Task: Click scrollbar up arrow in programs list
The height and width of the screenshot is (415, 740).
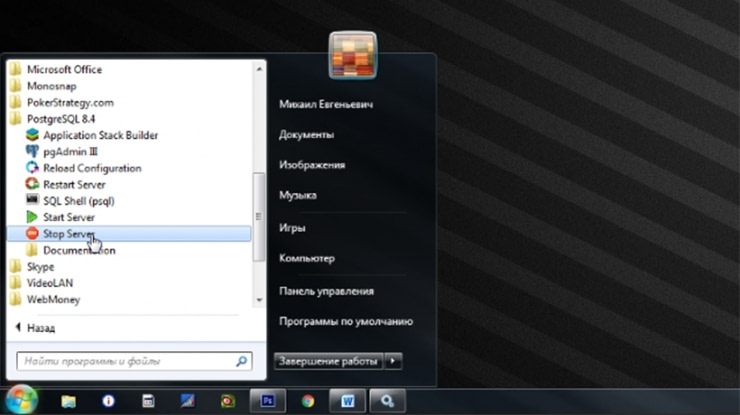Action: 259,69
